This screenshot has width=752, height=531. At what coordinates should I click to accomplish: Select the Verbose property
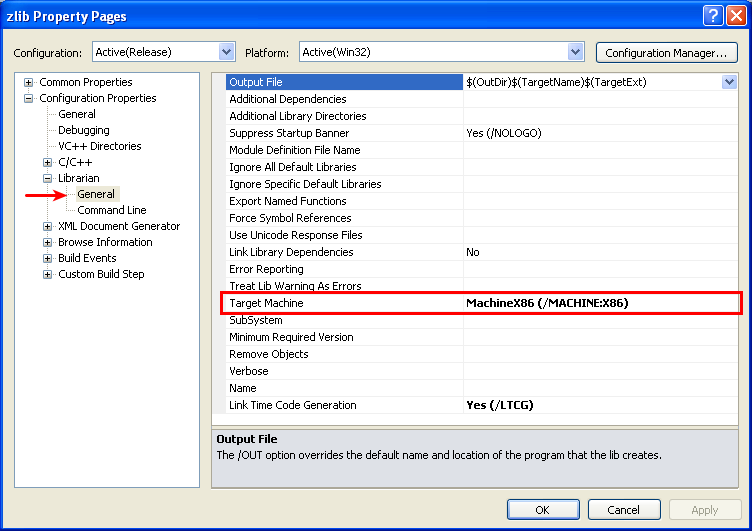[248, 371]
